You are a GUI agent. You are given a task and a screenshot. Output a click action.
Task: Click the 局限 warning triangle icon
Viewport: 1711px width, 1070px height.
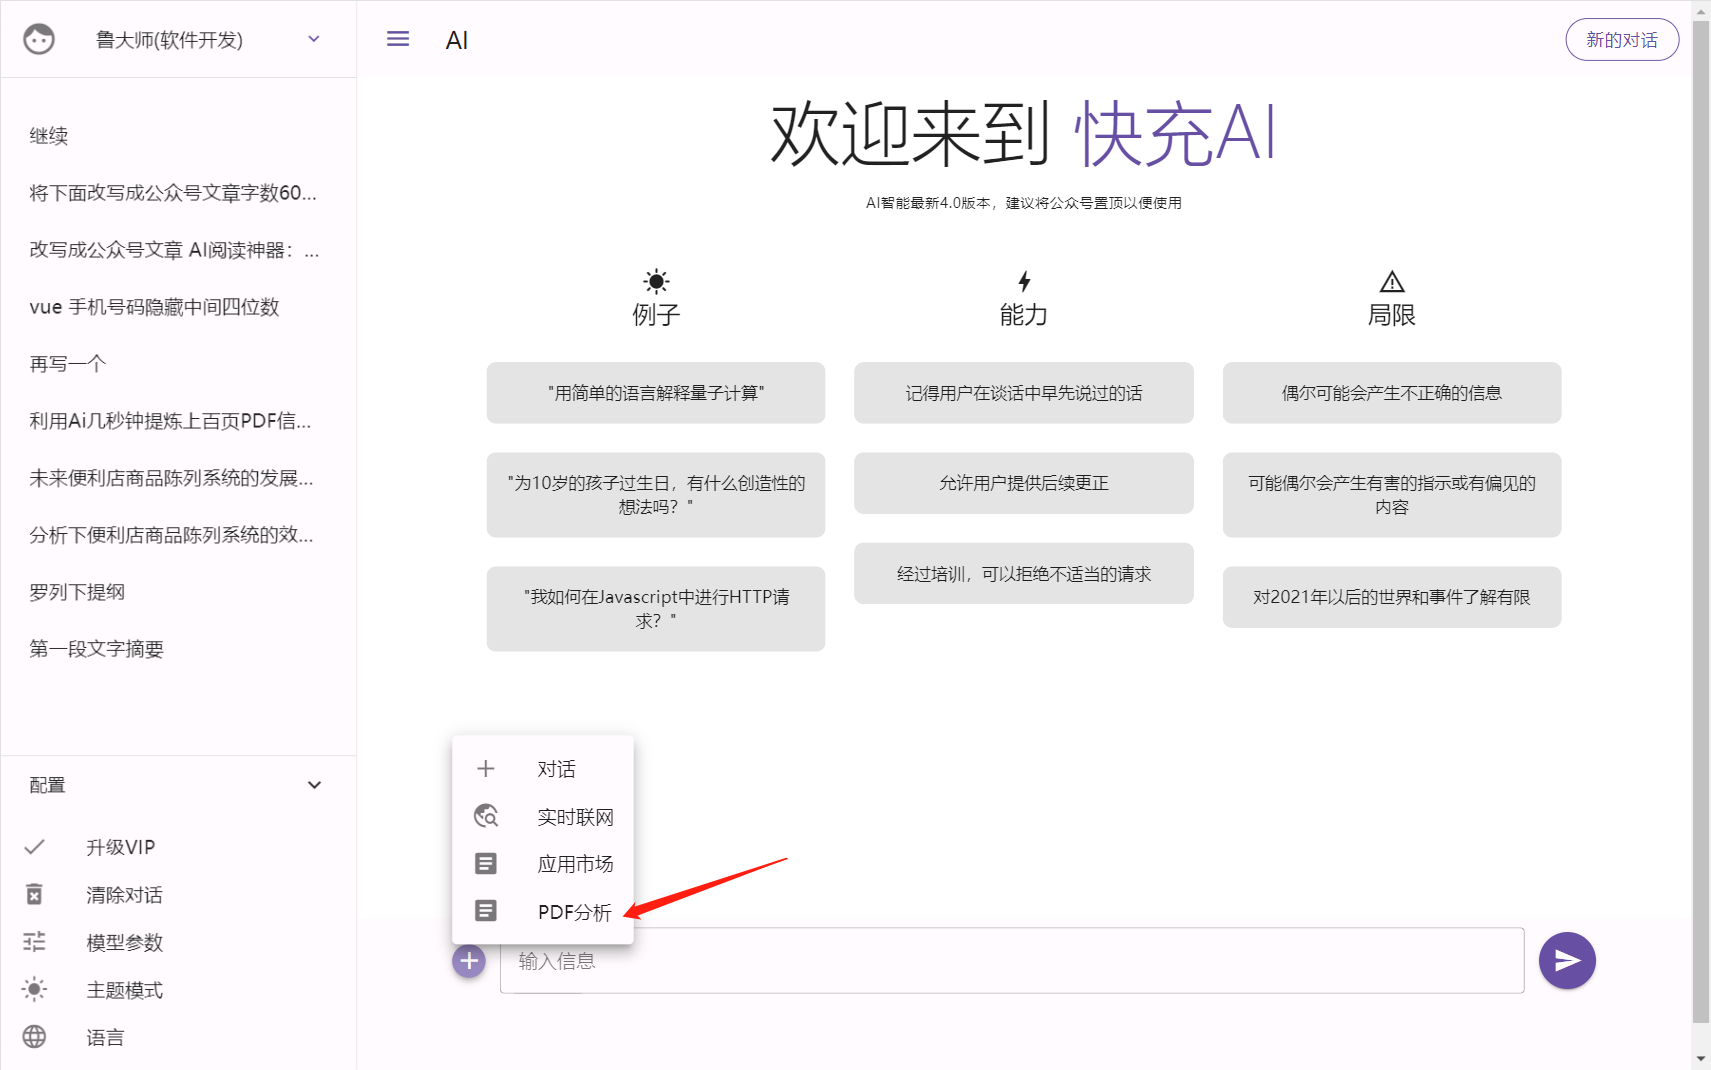[1392, 281]
